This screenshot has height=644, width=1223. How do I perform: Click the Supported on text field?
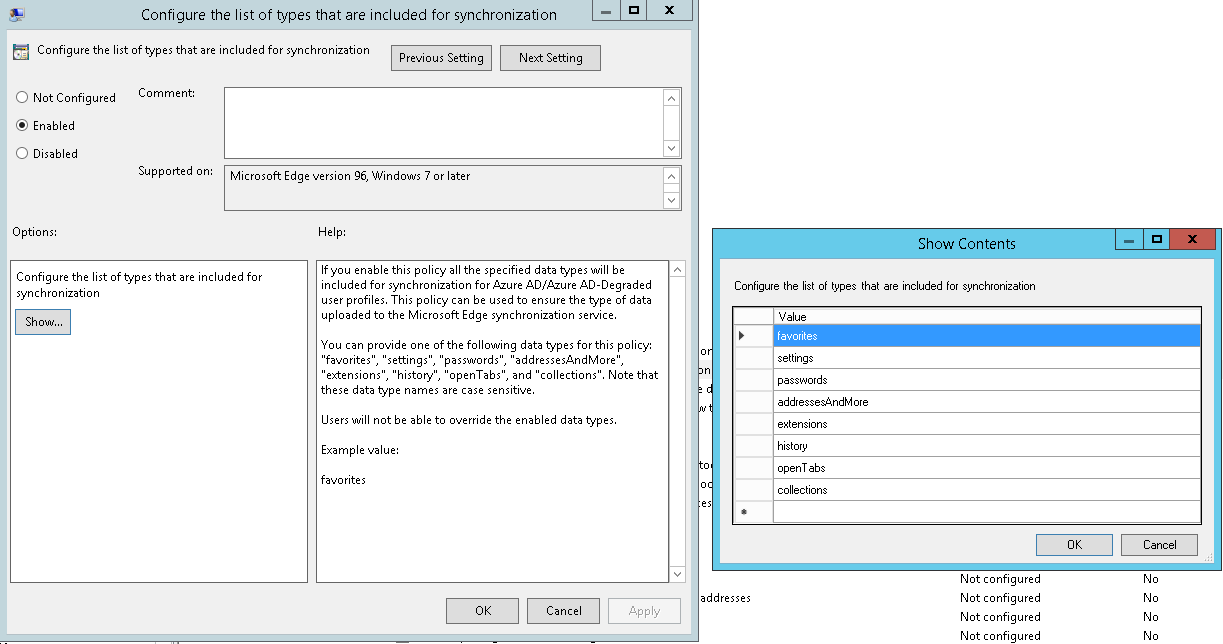click(444, 188)
